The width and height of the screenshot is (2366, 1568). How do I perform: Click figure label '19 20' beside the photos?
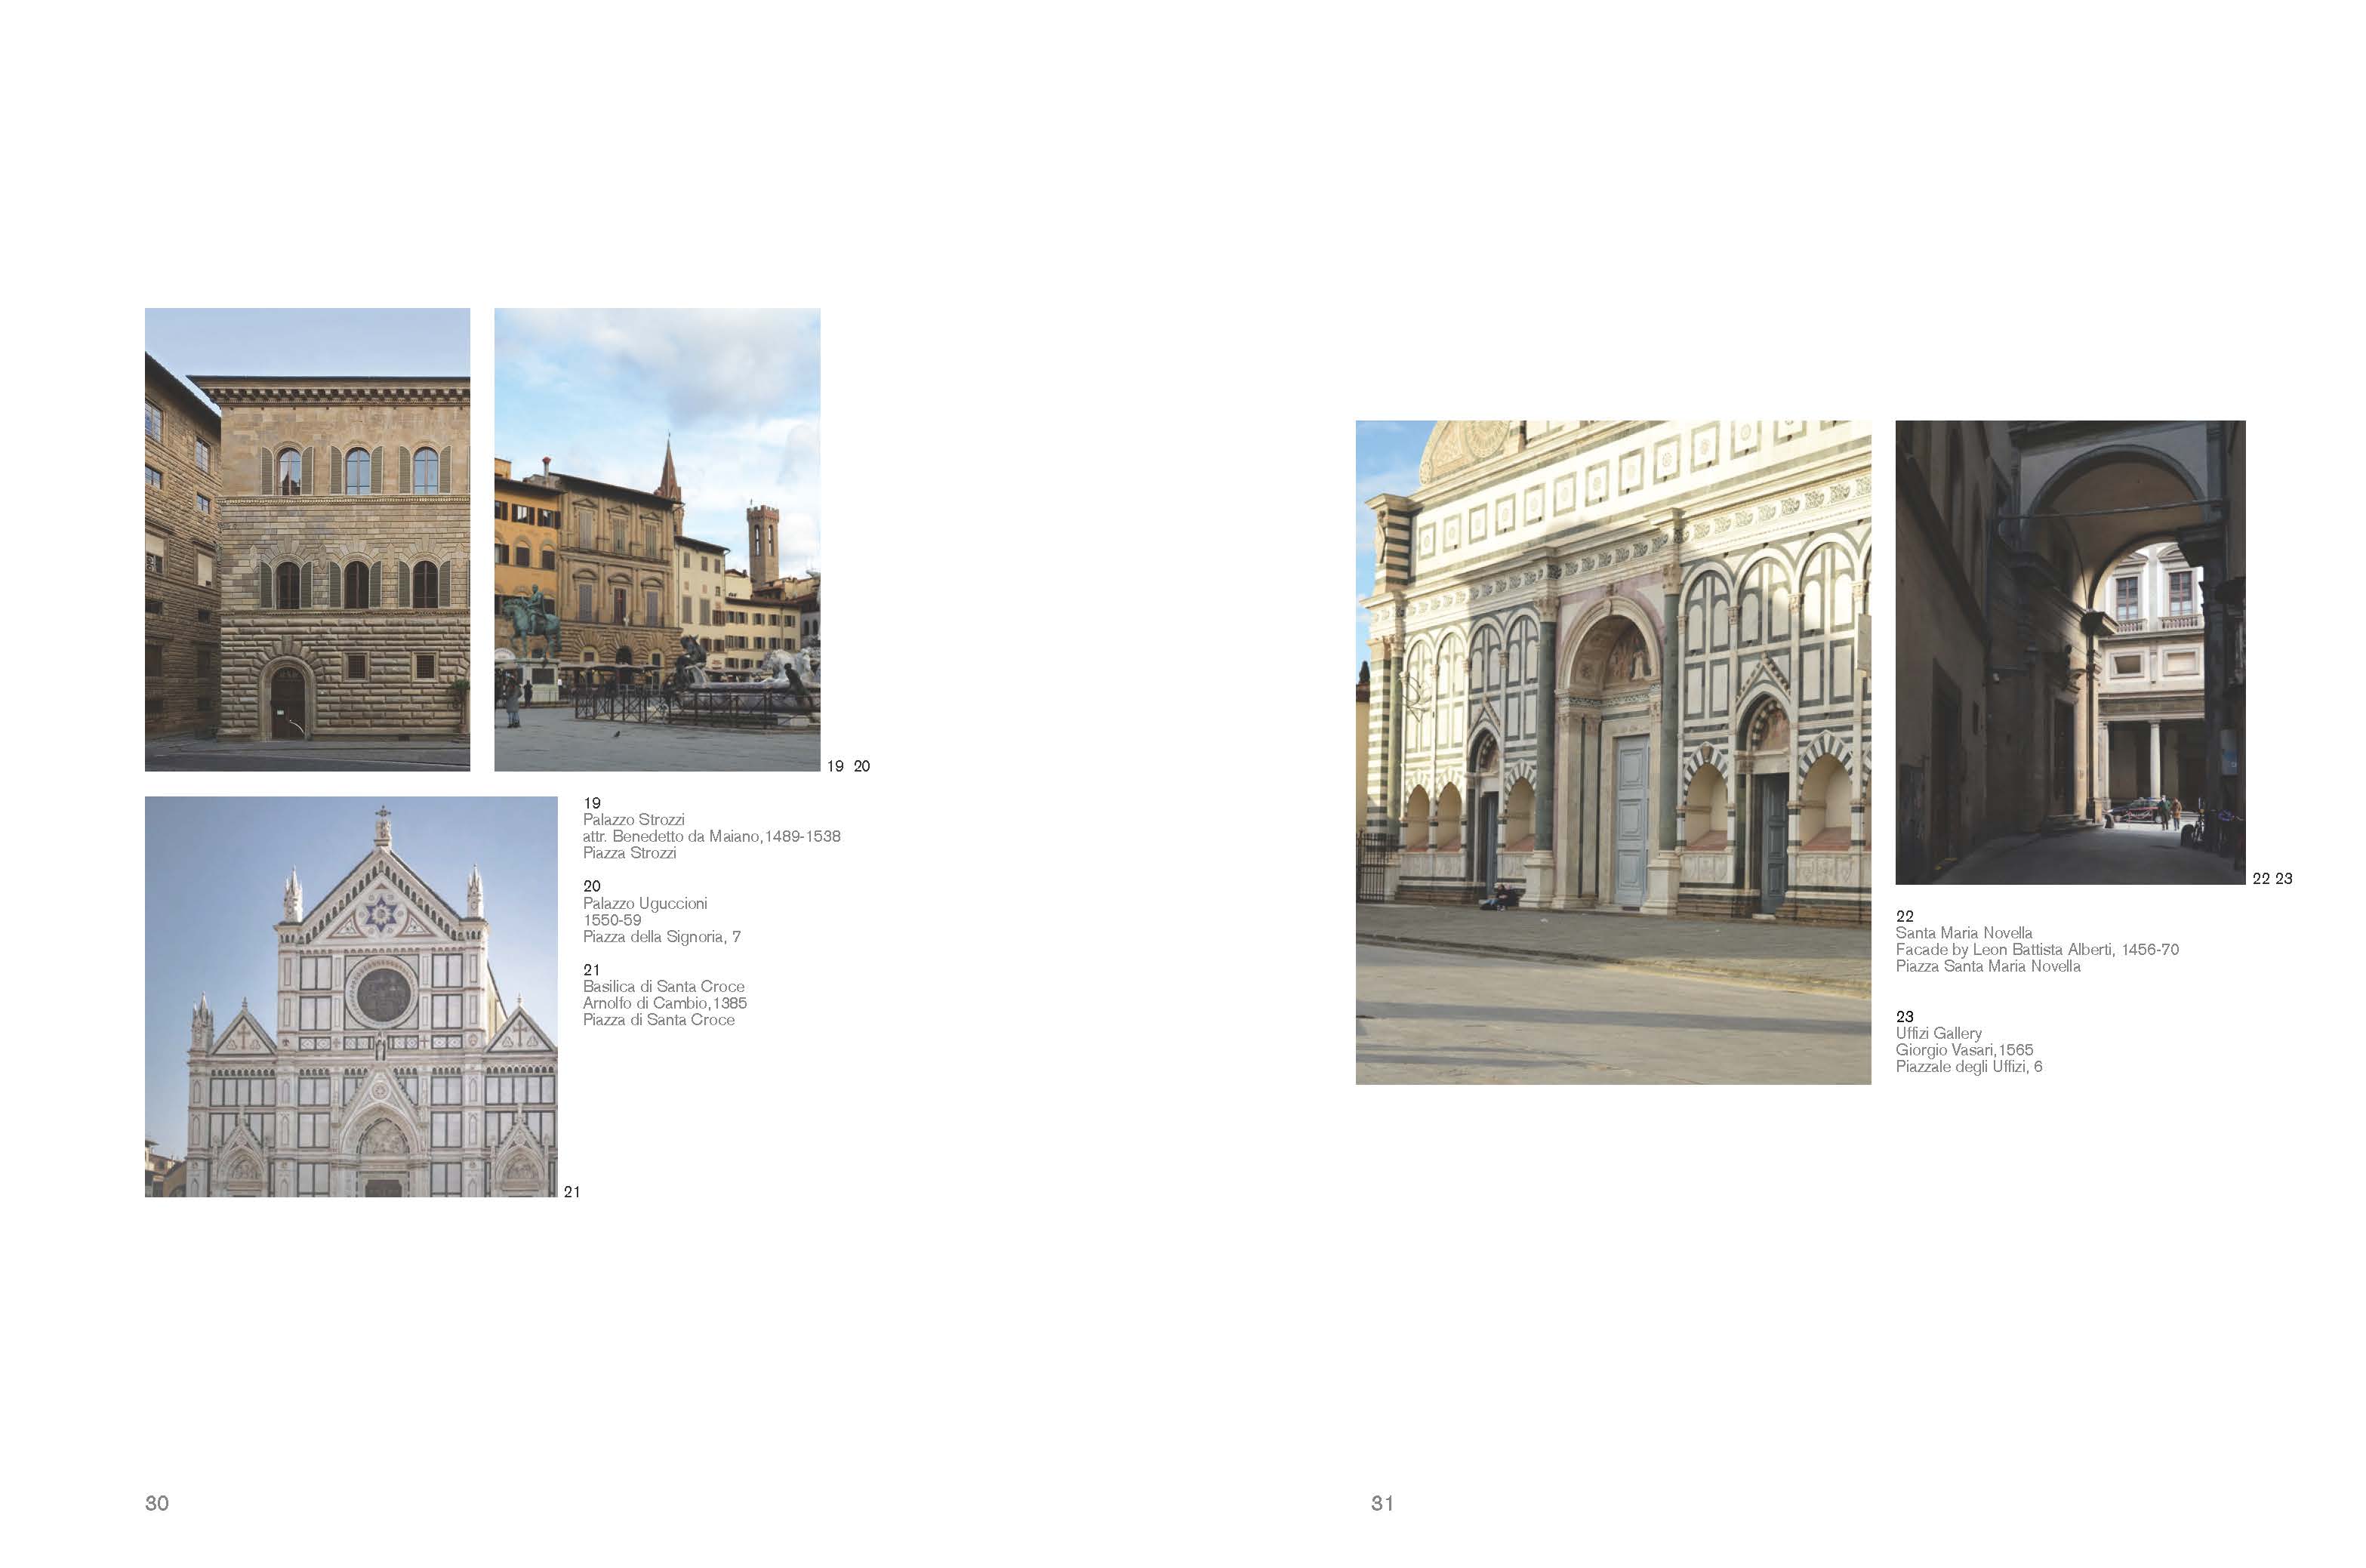coord(848,766)
